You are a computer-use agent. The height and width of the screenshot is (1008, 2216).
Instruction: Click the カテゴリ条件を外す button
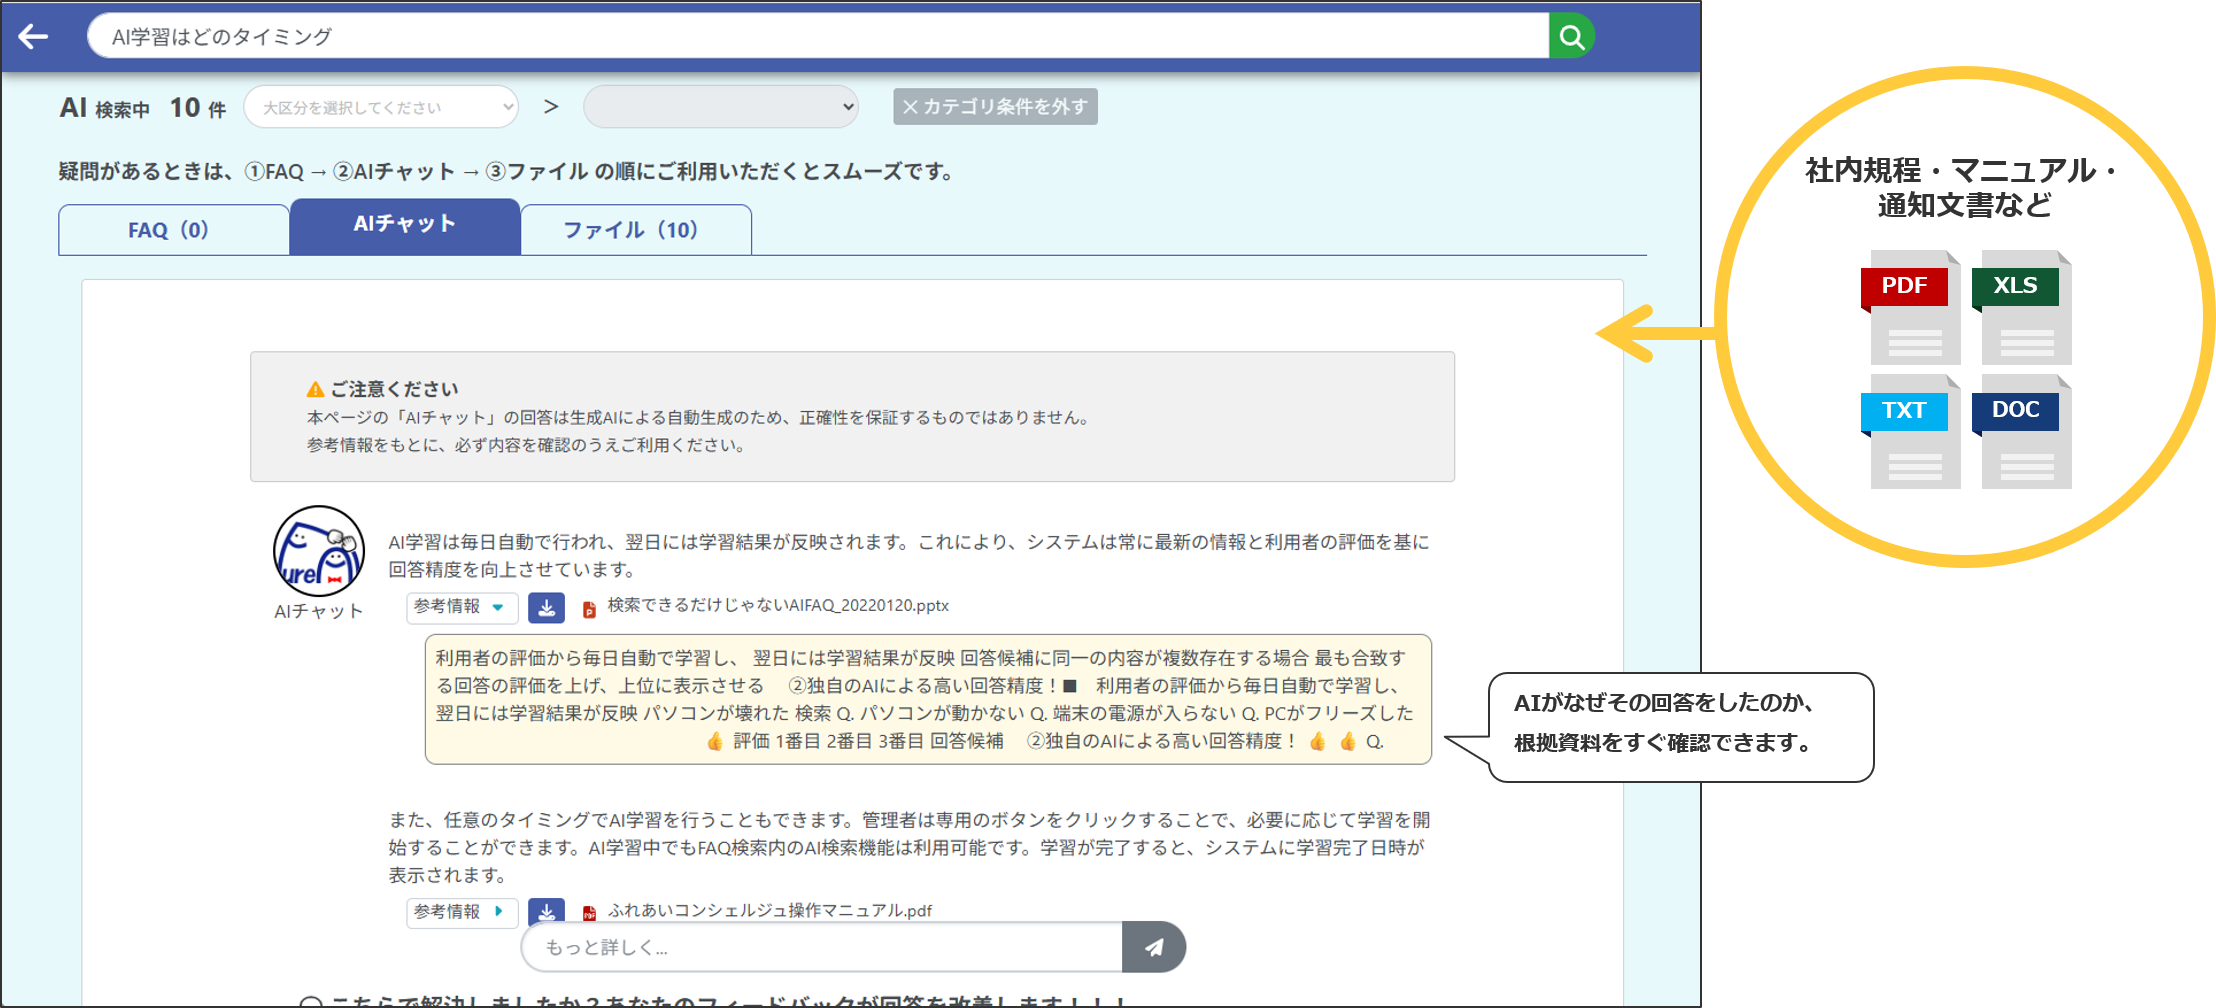pos(995,107)
